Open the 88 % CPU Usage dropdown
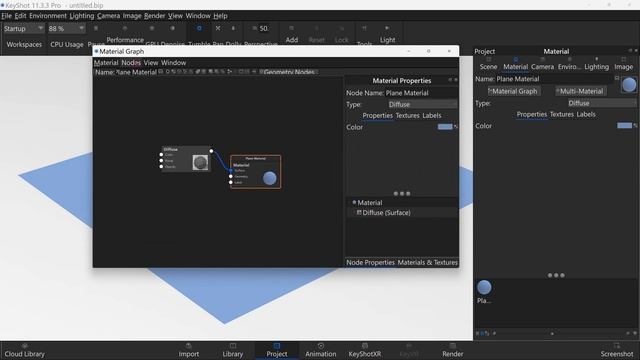640x360 pixels. [x=66, y=29]
